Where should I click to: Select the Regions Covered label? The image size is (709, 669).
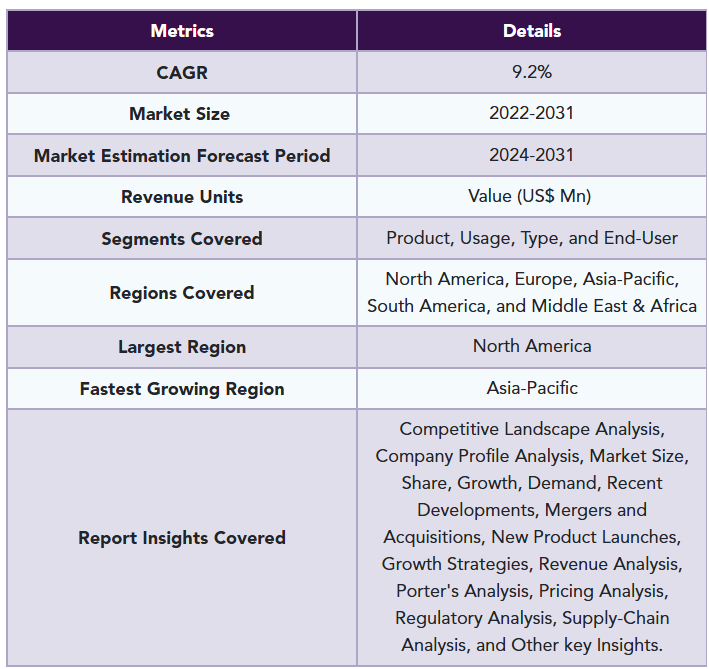click(x=182, y=293)
